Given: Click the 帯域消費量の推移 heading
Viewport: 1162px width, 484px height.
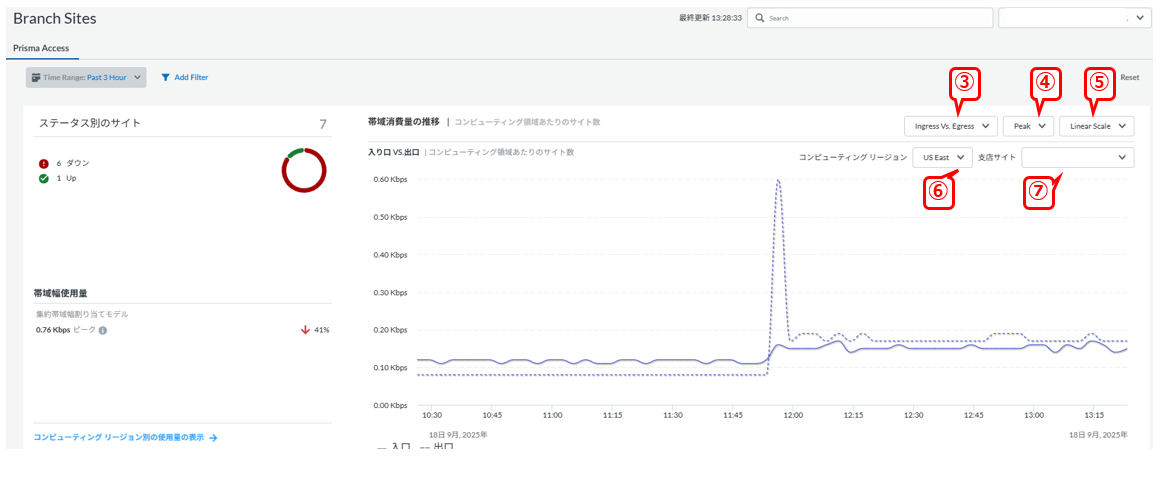Looking at the screenshot, I should tap(404, 121).
